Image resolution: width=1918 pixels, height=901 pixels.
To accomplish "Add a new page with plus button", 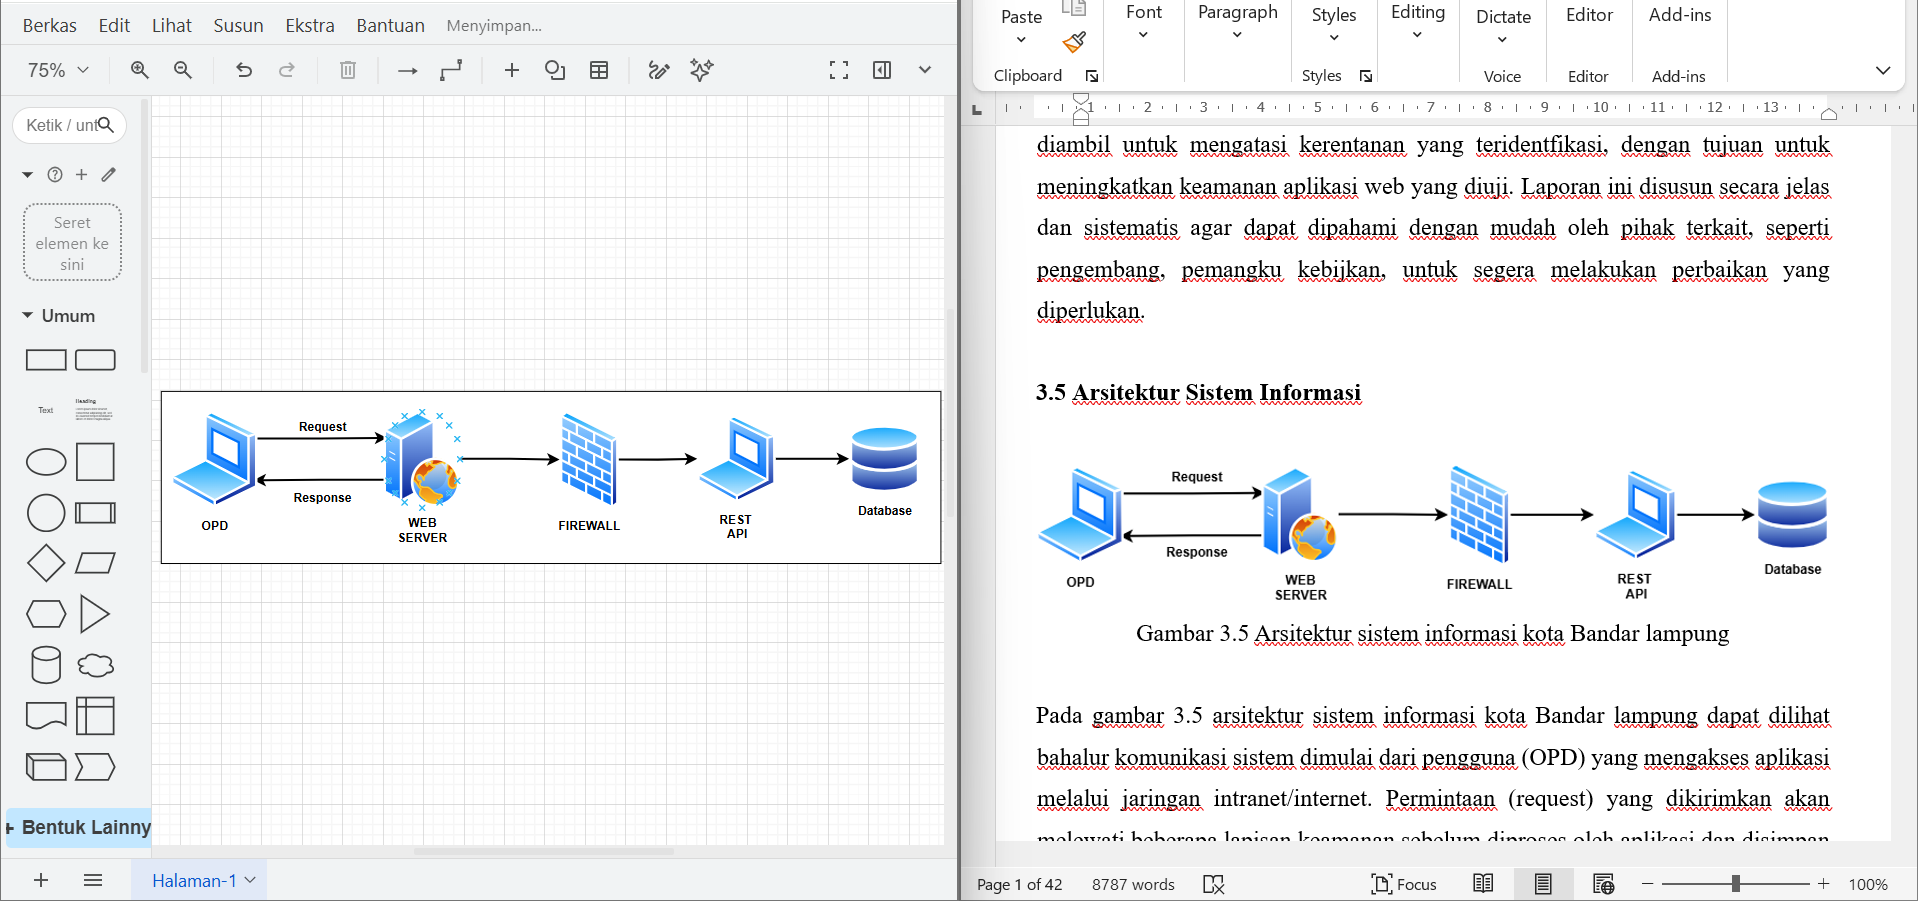I will tap(41, 880).
